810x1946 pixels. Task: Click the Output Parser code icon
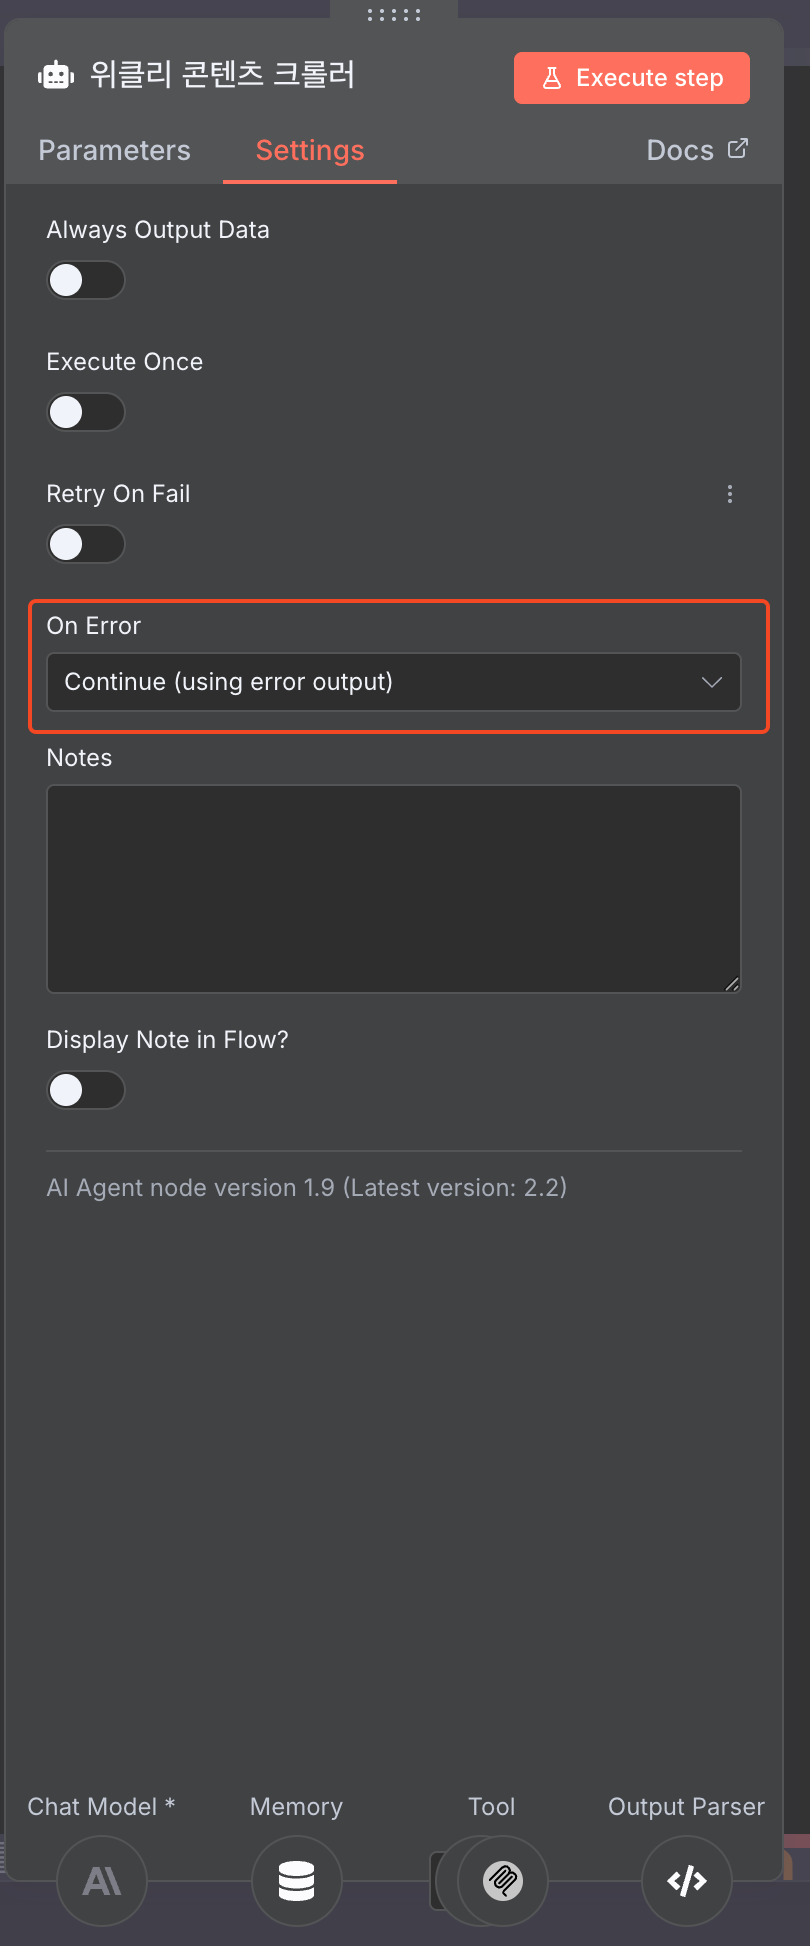tap(687, 1881)
